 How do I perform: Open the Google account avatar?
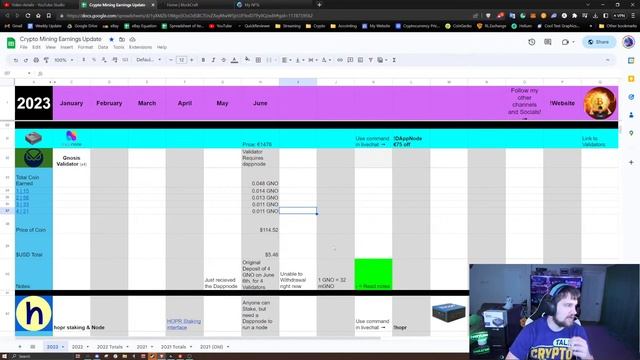pos(628,42)
